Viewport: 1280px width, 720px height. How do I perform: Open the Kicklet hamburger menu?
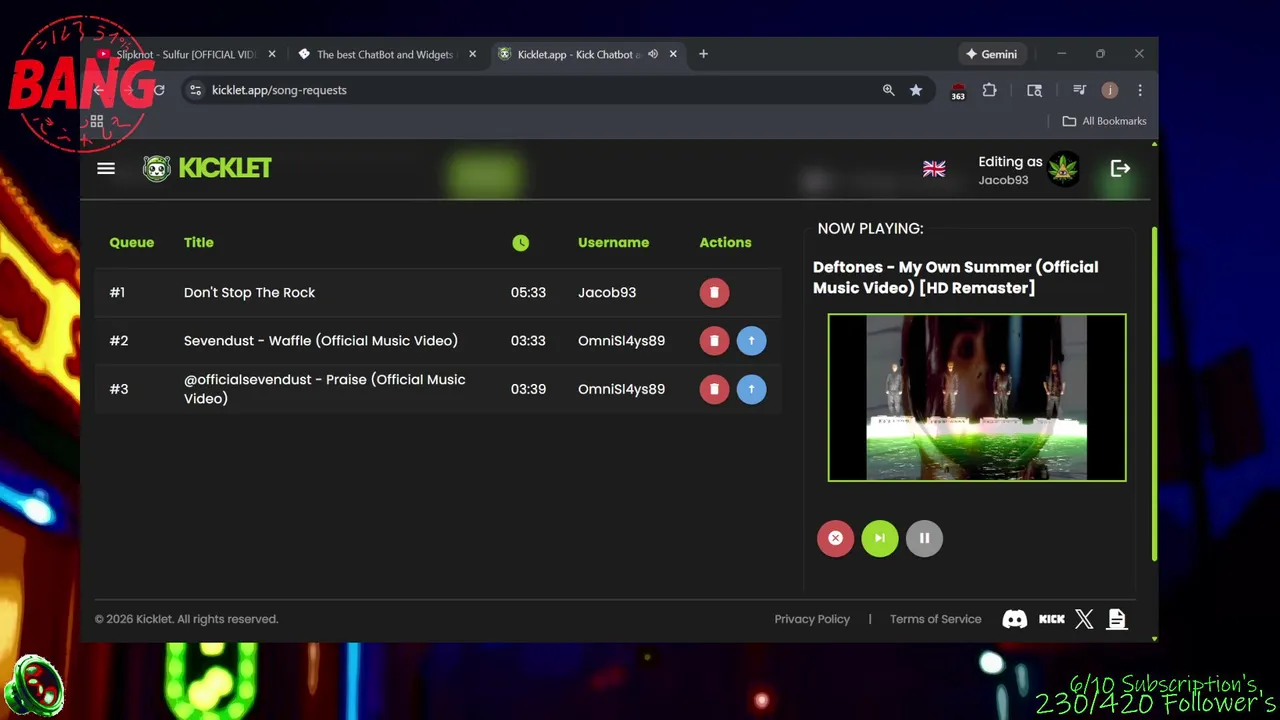pyautogui.click(x=106, y=169)
